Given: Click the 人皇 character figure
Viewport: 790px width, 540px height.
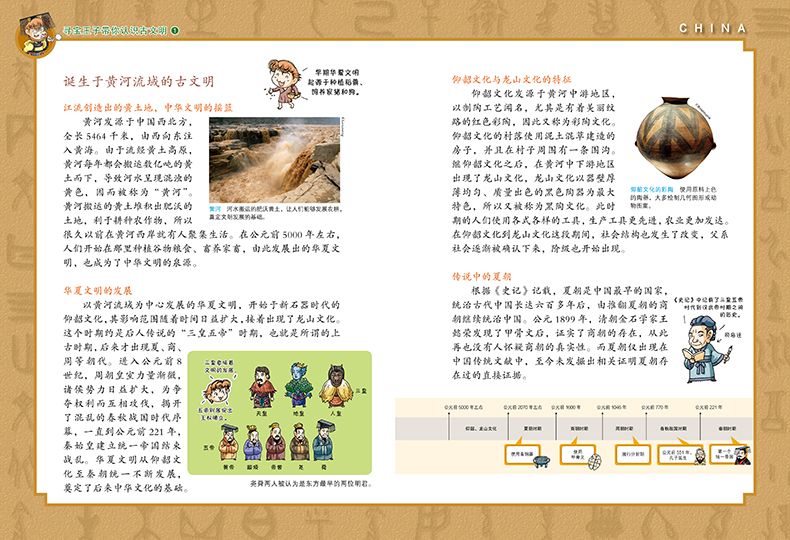Looking at the screenshot, I should click(x=335, y=383).
